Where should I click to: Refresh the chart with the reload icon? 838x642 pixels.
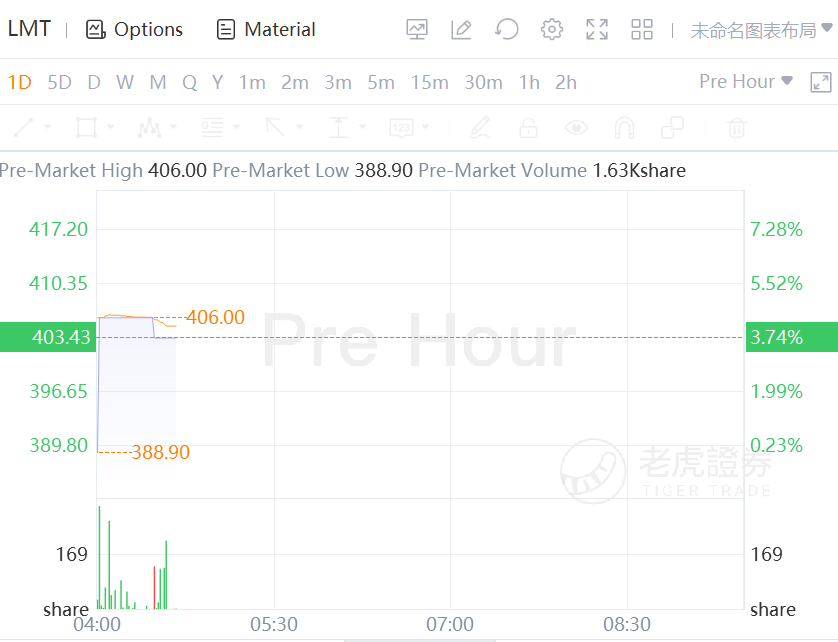pos(507,30)
